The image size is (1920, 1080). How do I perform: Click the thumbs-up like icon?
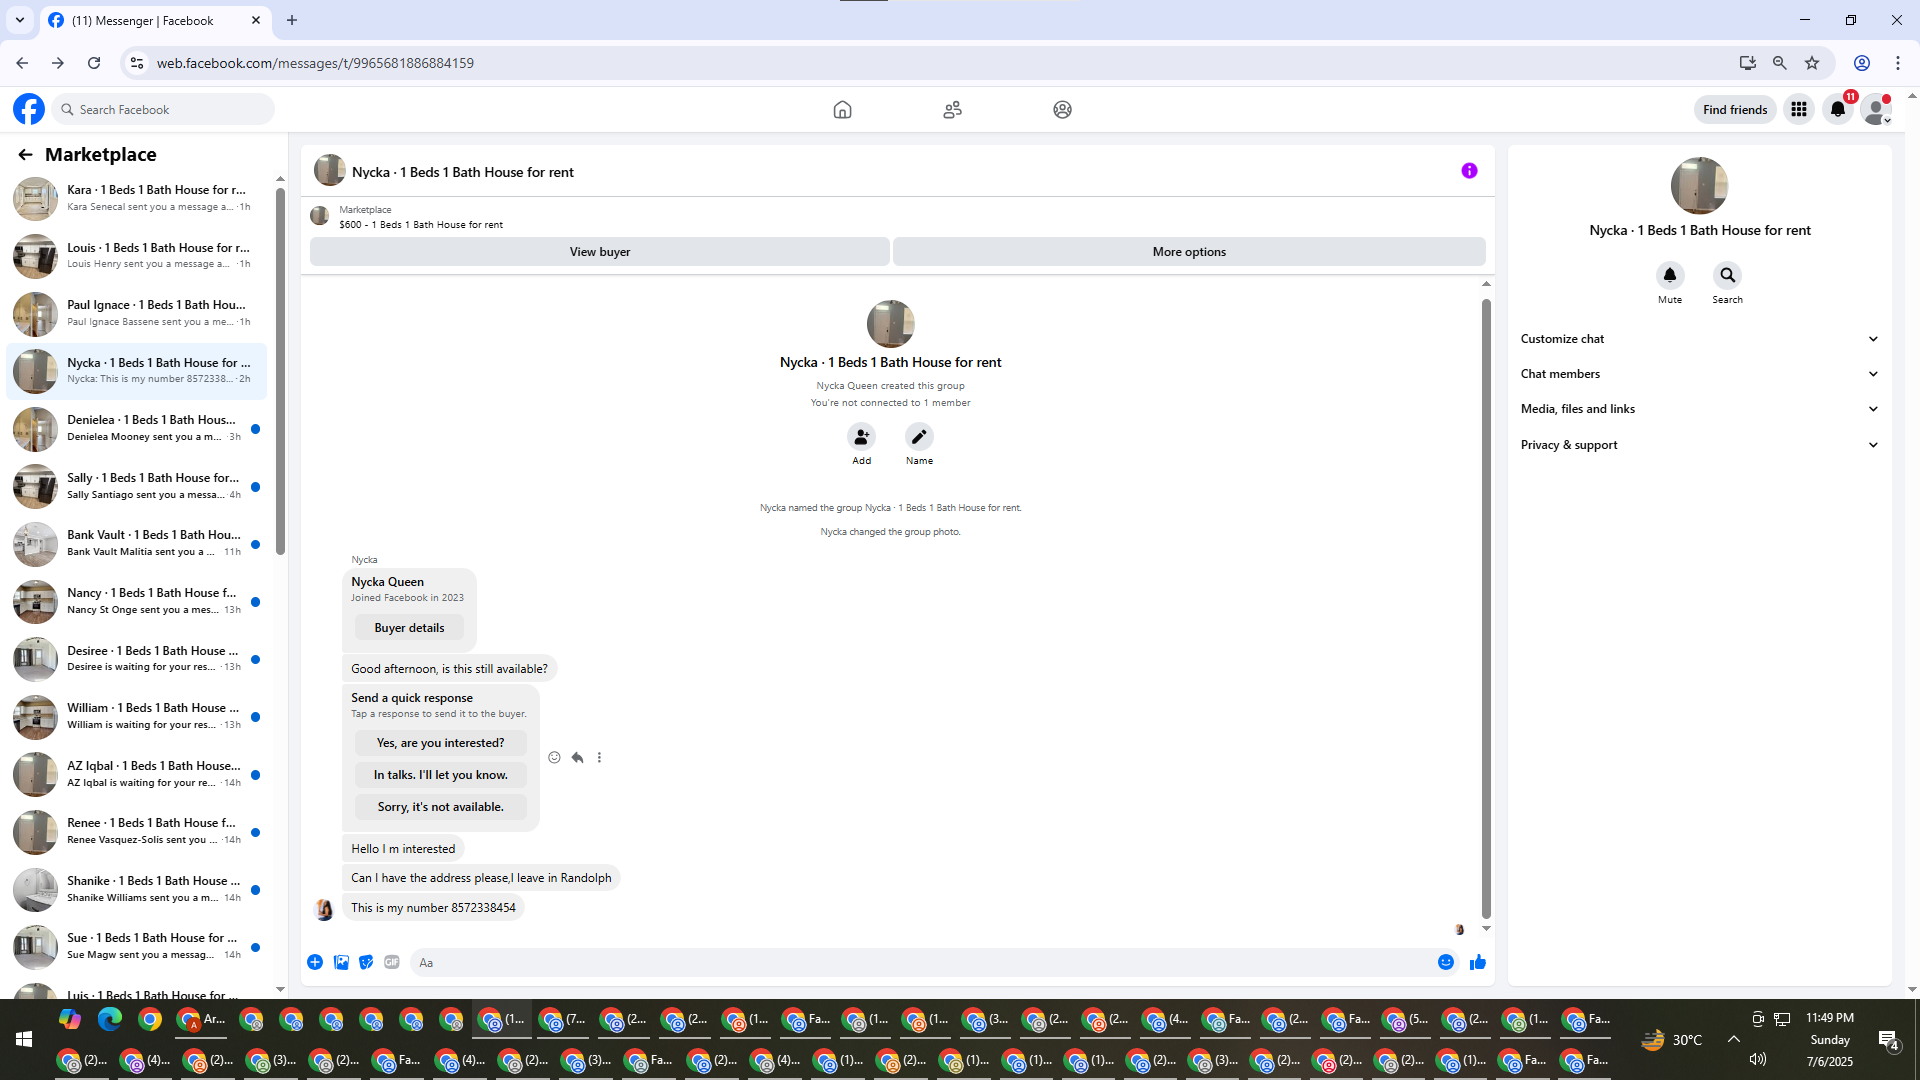tap(1477, 962)
